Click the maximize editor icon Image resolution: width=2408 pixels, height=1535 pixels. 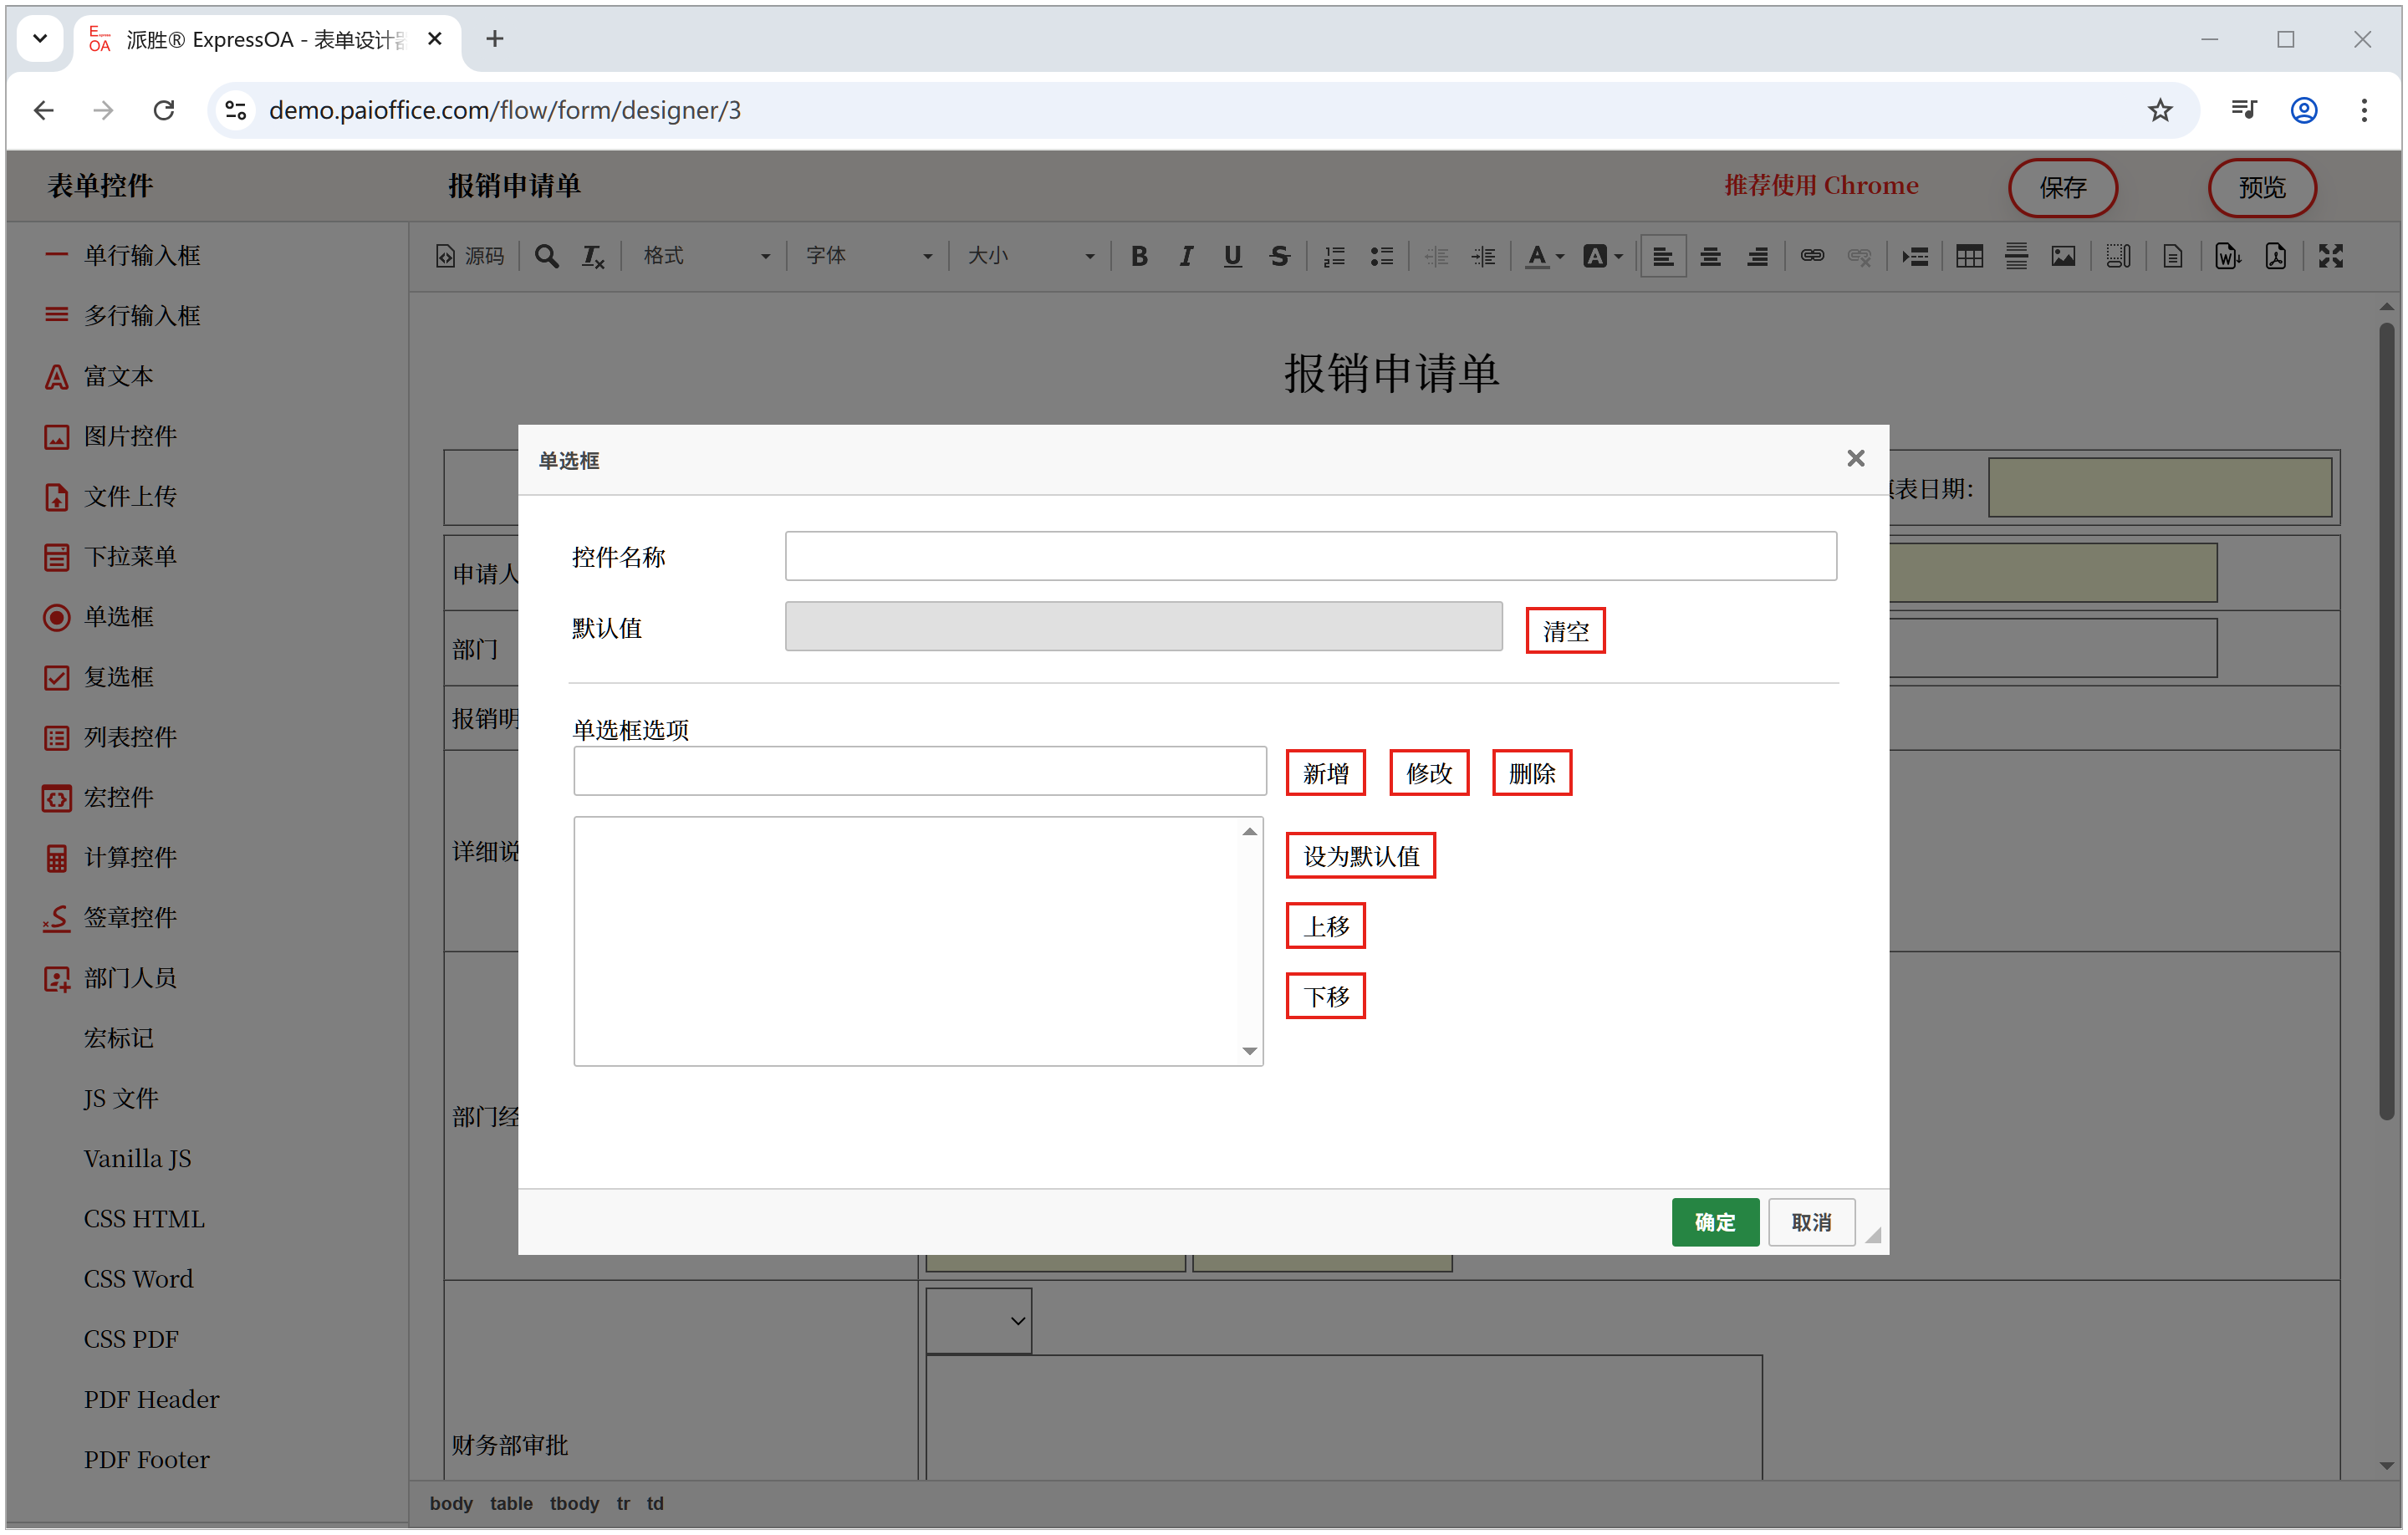pyautogui.click(x=2330, y=257)
